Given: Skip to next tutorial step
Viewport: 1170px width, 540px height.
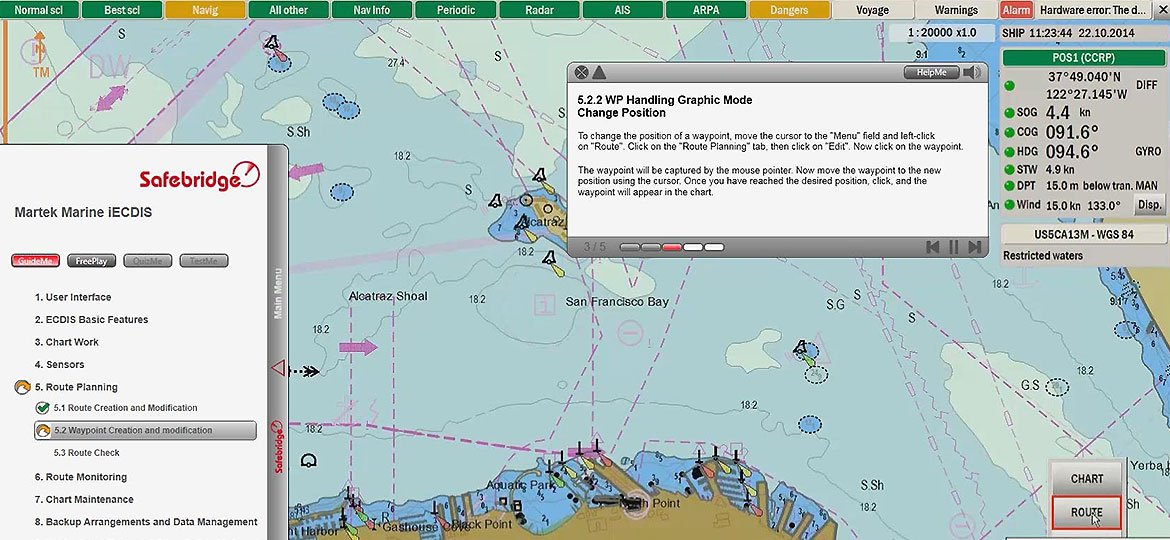Looking at the screenshot, I should [973, 247].
